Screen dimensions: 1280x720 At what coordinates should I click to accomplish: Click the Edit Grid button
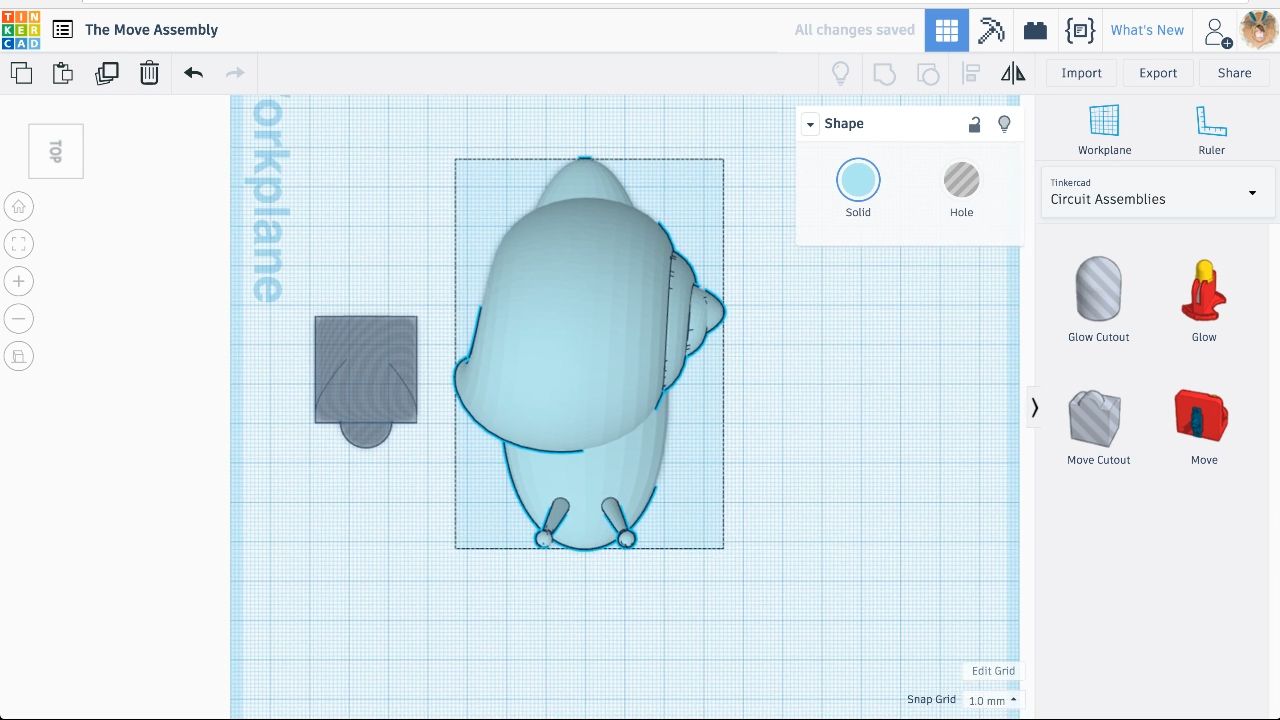pos(993,671)
